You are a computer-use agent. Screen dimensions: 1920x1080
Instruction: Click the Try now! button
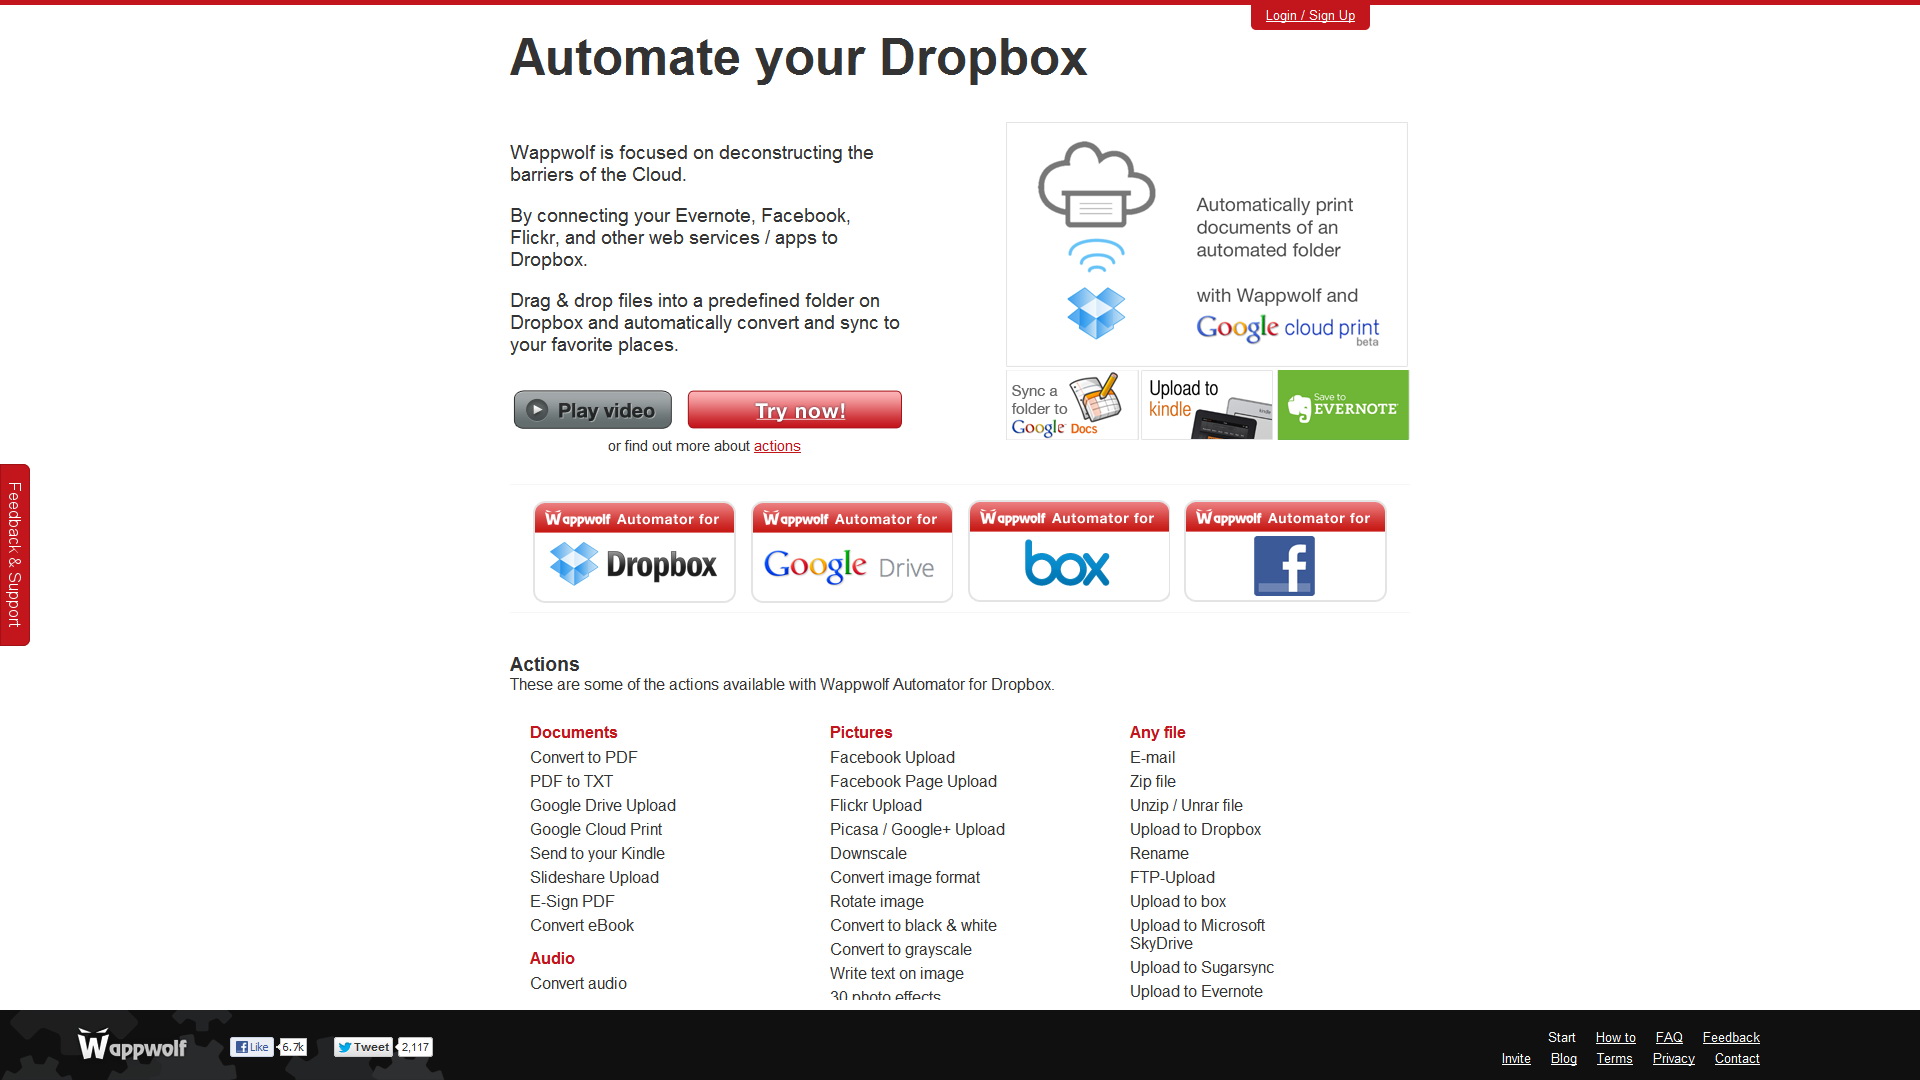794,410
